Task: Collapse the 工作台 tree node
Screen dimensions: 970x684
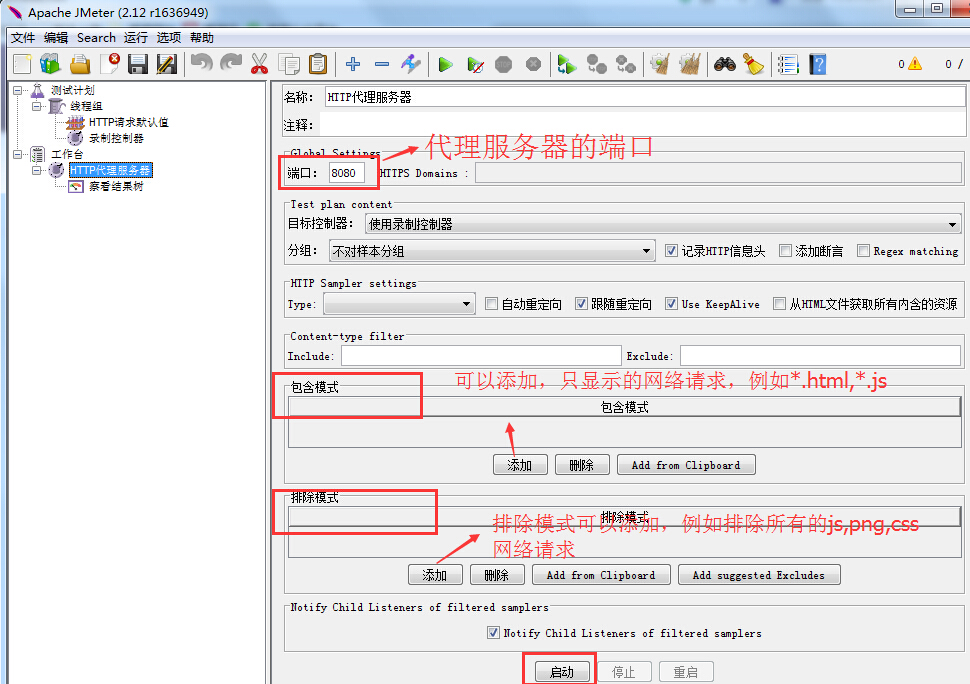Action: pos(17,154)
